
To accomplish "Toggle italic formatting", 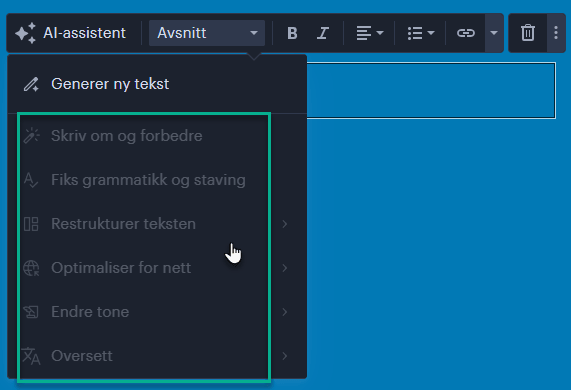I will click(x=323, y=33).
